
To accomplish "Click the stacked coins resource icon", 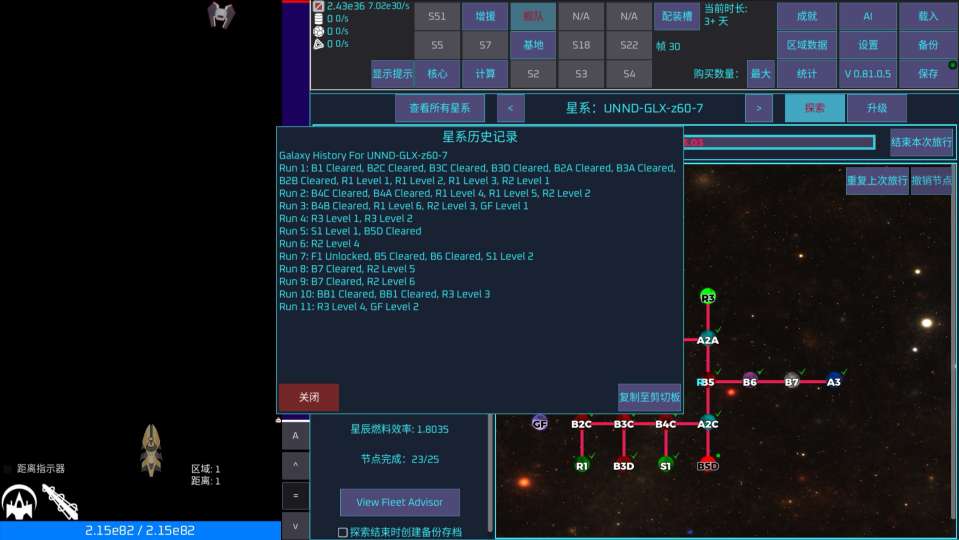I will [318, 18].
